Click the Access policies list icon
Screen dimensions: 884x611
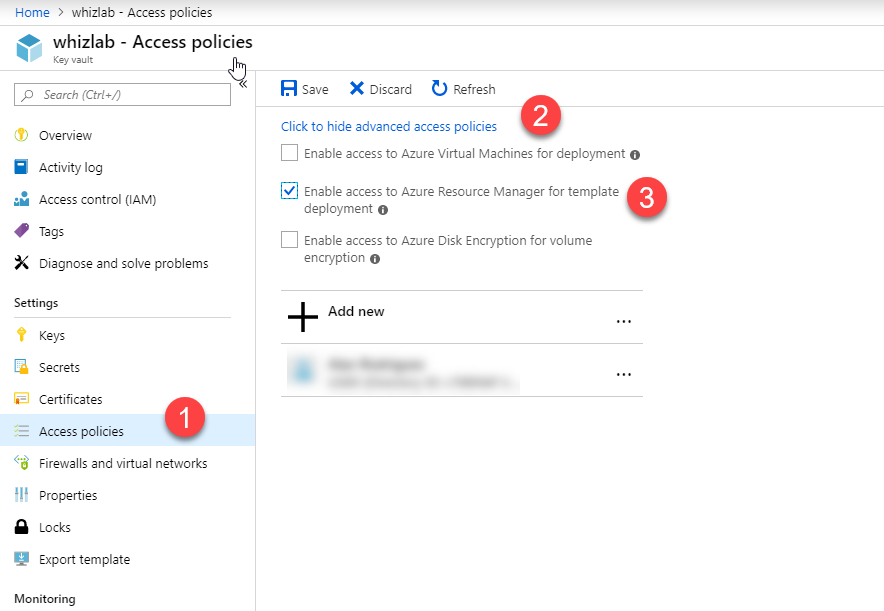pyautogui.click(x=21, y=431)
